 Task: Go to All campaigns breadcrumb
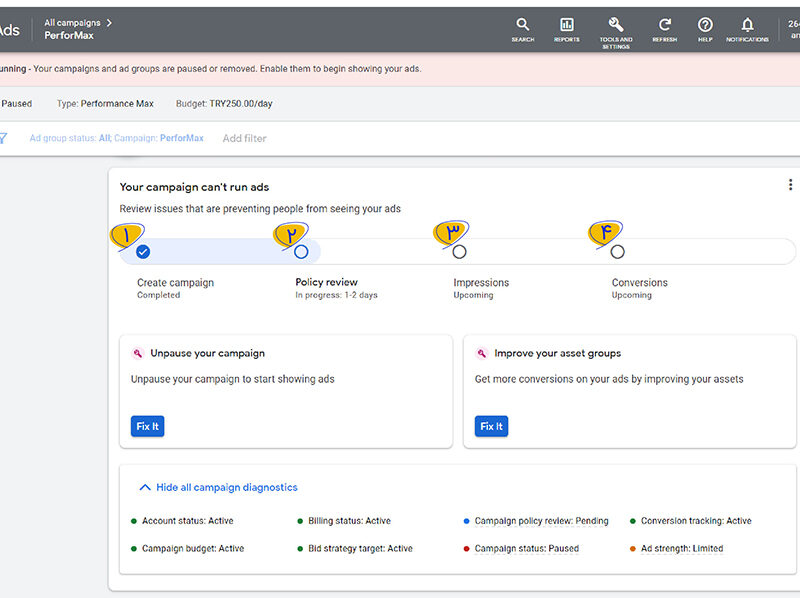(x=72, y=22)
